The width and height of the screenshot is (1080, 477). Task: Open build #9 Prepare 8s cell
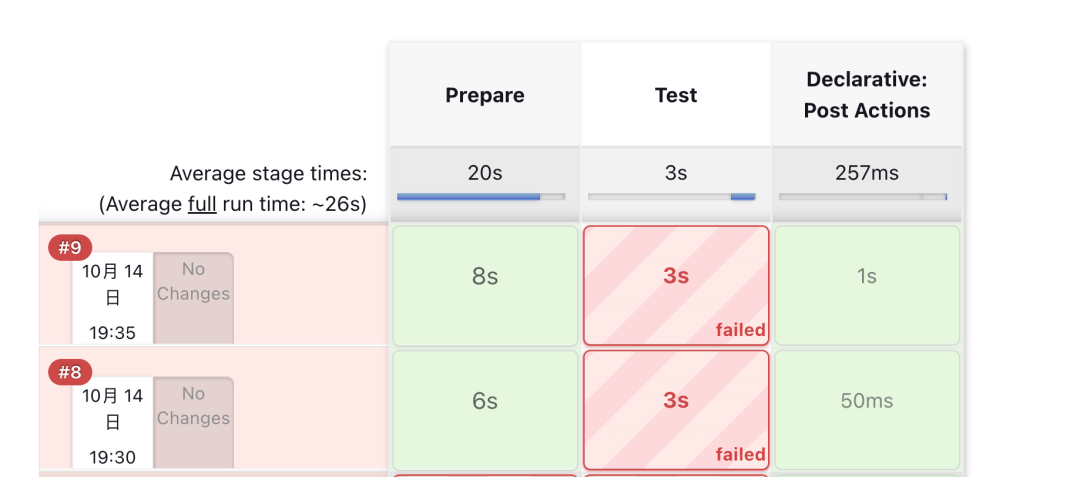(485, 286)
